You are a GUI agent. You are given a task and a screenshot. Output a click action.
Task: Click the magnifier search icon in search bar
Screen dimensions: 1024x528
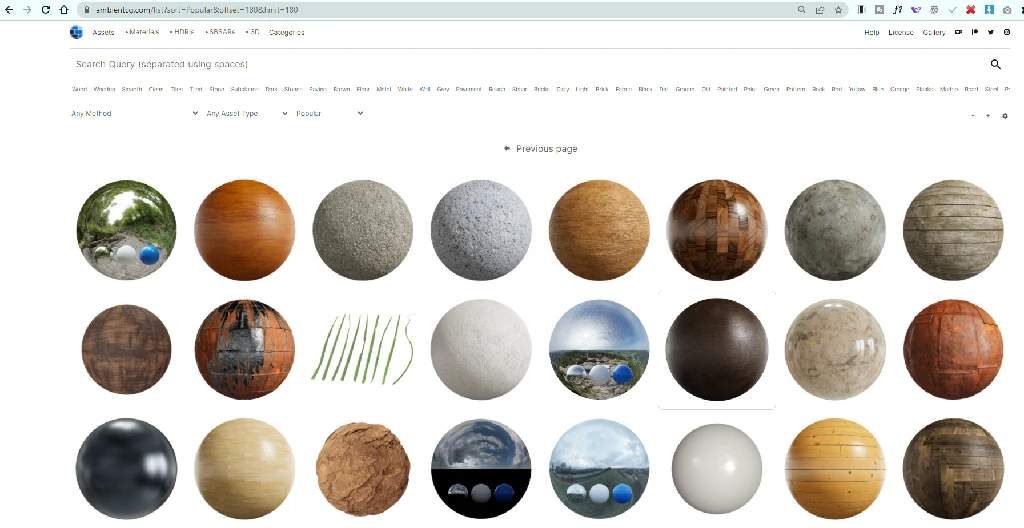(995, 64)
